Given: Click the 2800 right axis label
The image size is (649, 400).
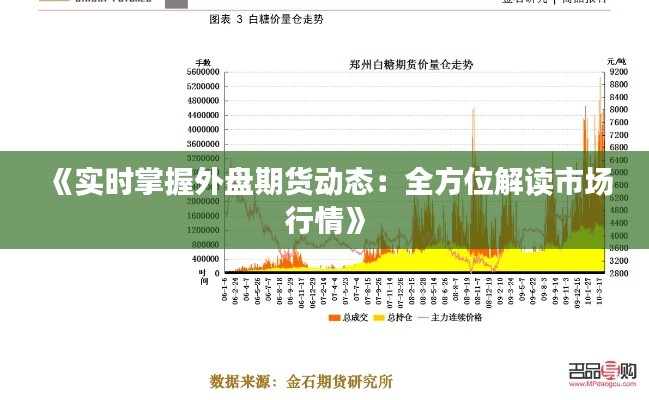Looking at the screenshot, I should tap(618, 272).
